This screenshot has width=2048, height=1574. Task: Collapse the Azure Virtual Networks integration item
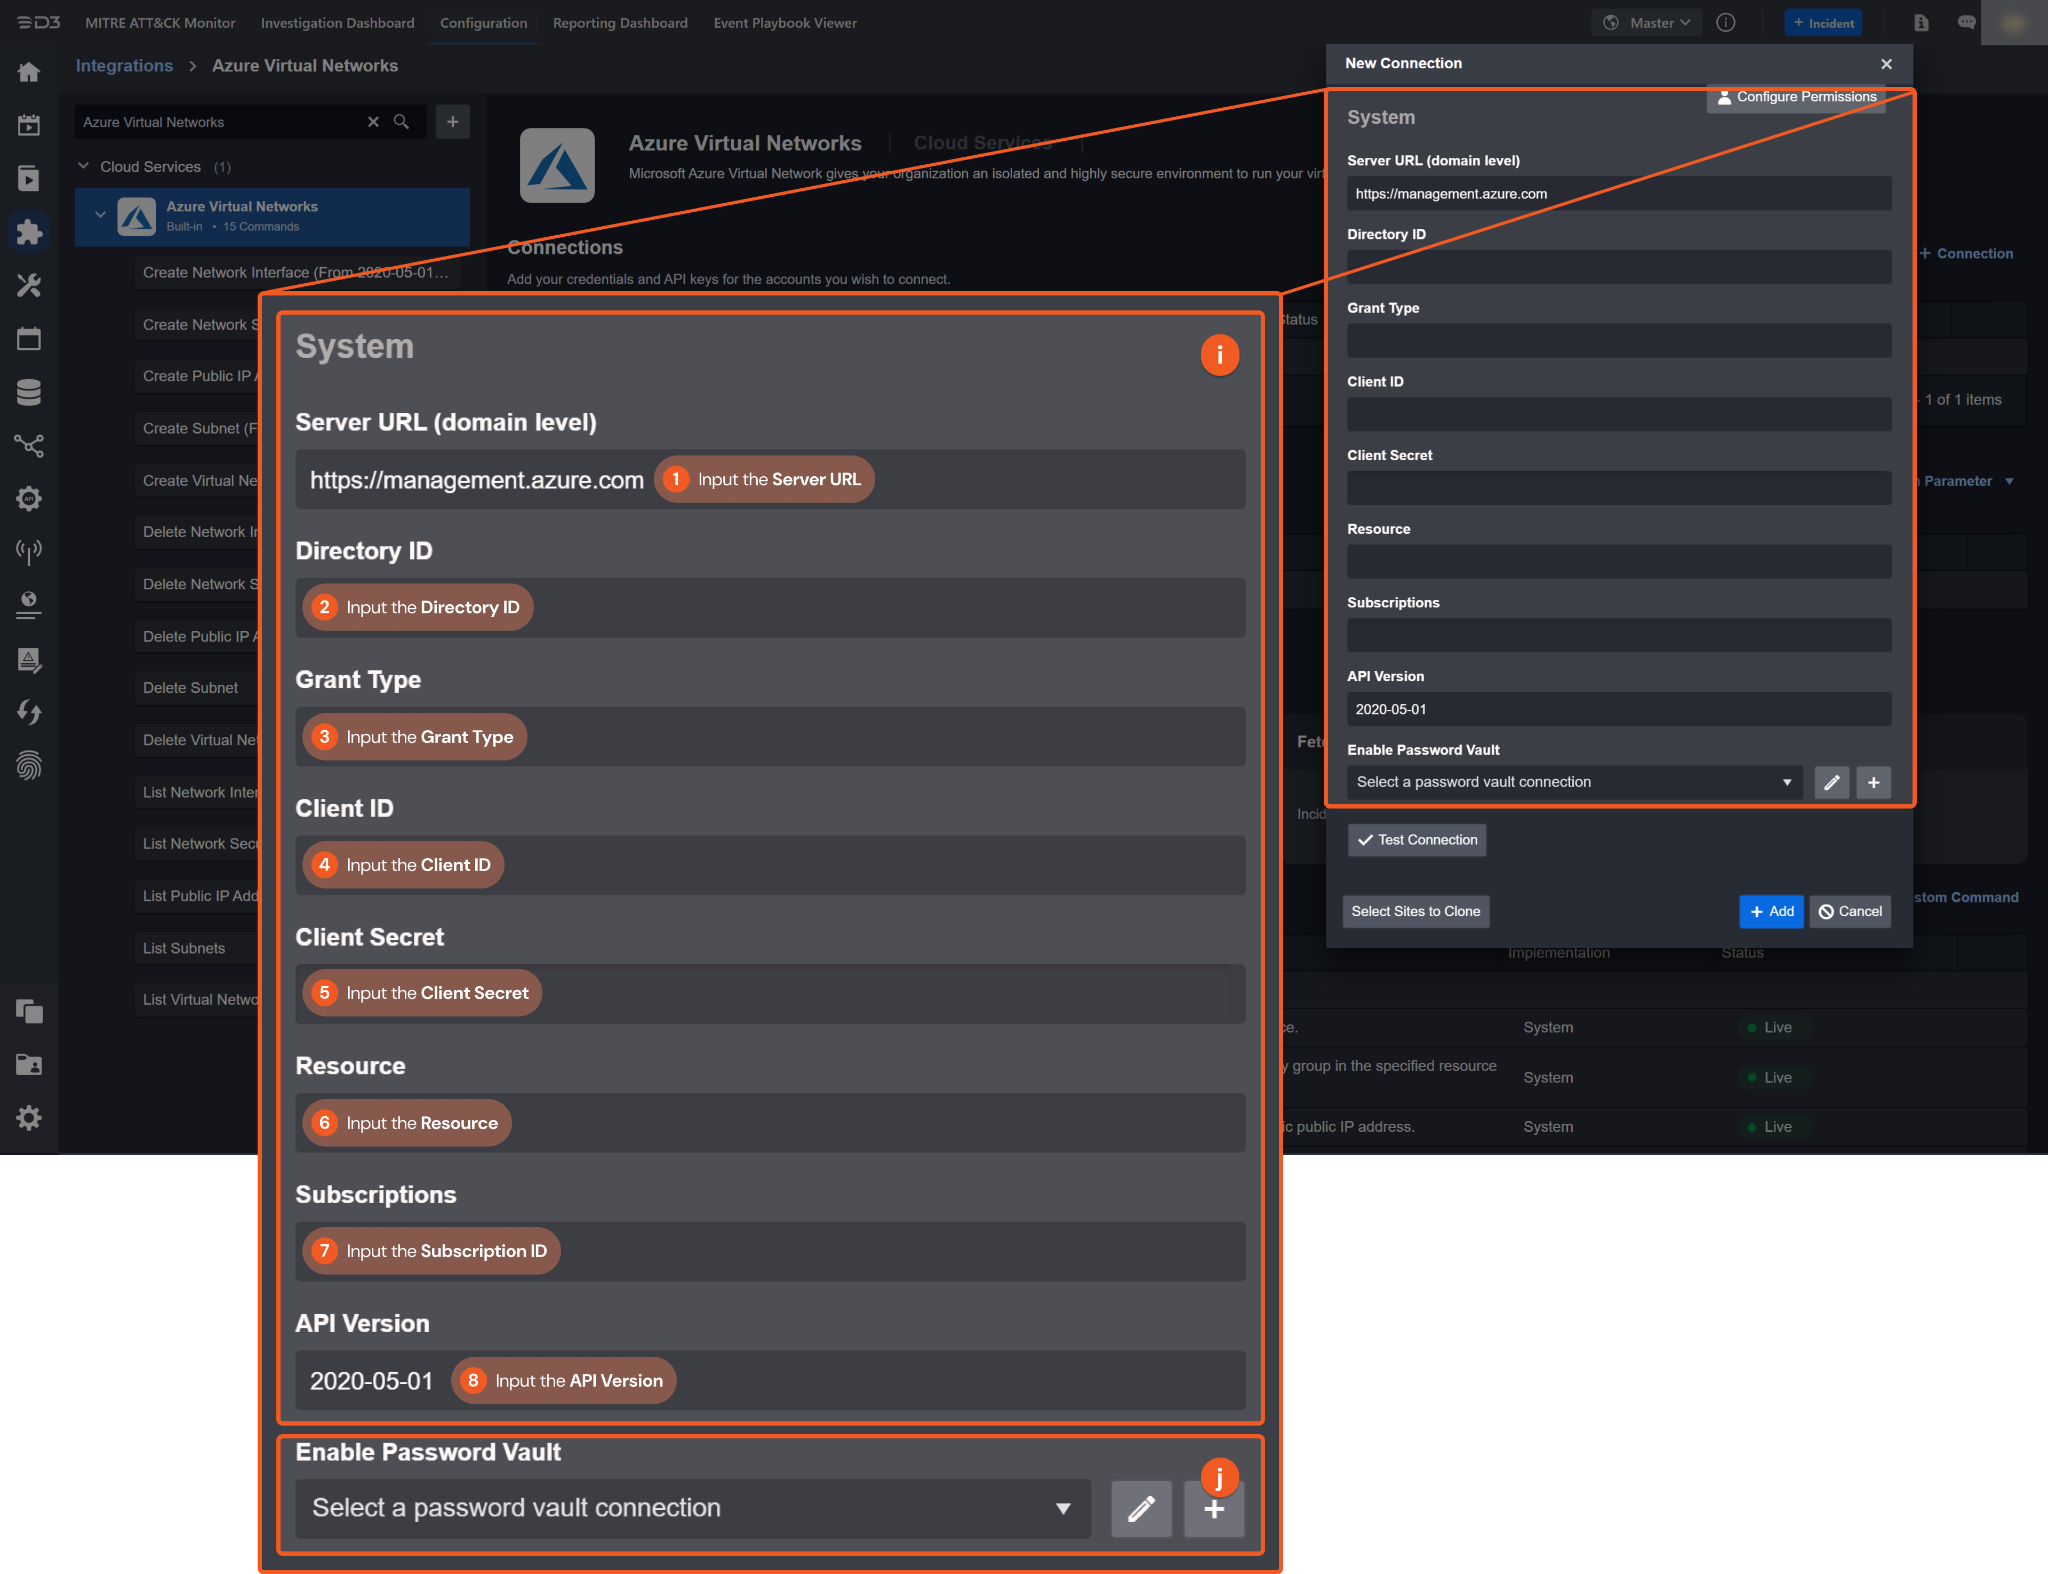click(x=100, y=215)
